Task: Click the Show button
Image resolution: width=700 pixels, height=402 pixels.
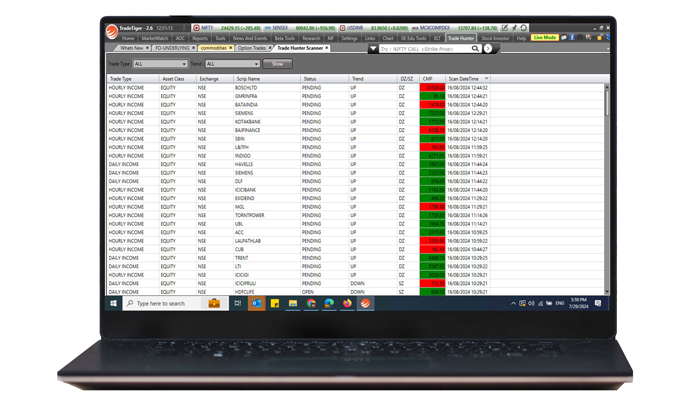Action: pos(277,64)
